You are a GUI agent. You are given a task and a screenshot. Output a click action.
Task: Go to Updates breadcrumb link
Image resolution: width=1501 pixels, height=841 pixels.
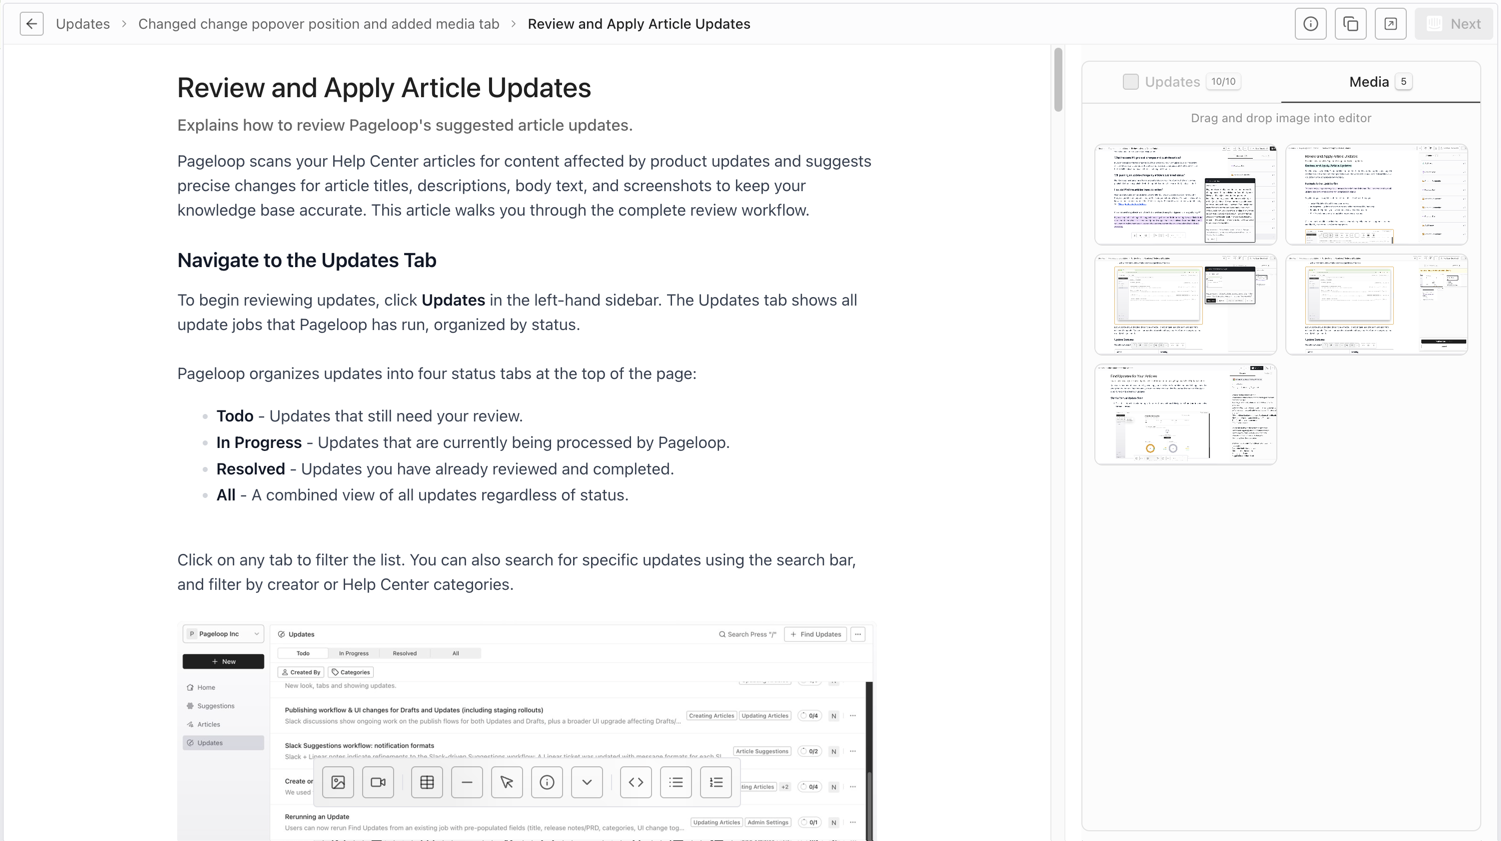83,24
